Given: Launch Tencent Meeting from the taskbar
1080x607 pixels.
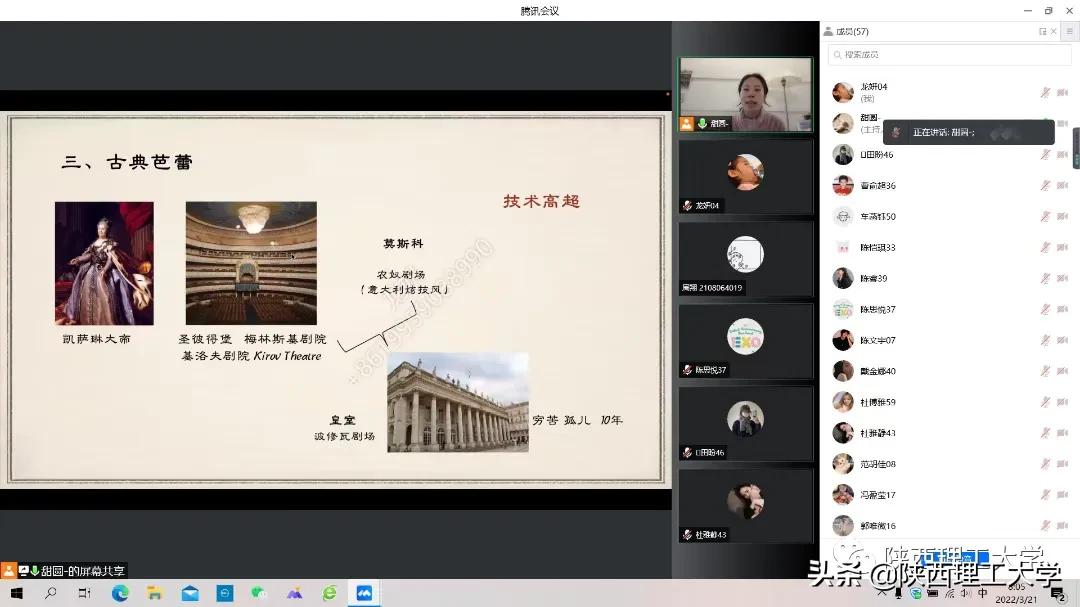Looking at the screenshot, I should [364, 593].
